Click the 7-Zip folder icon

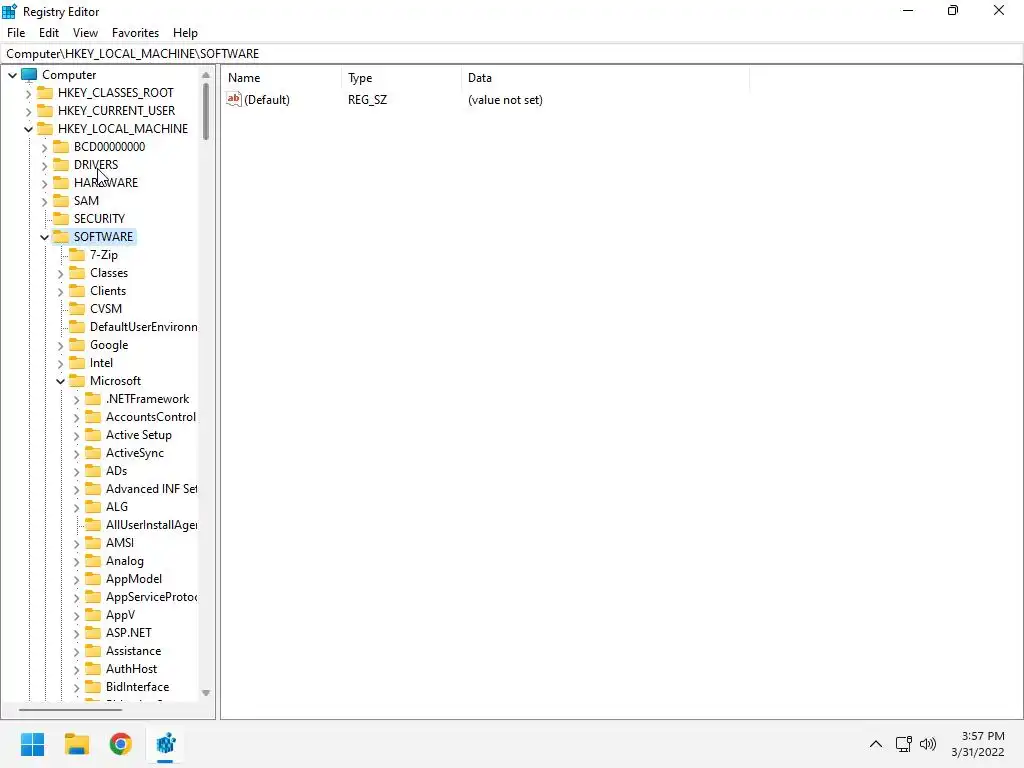[77, 255]
